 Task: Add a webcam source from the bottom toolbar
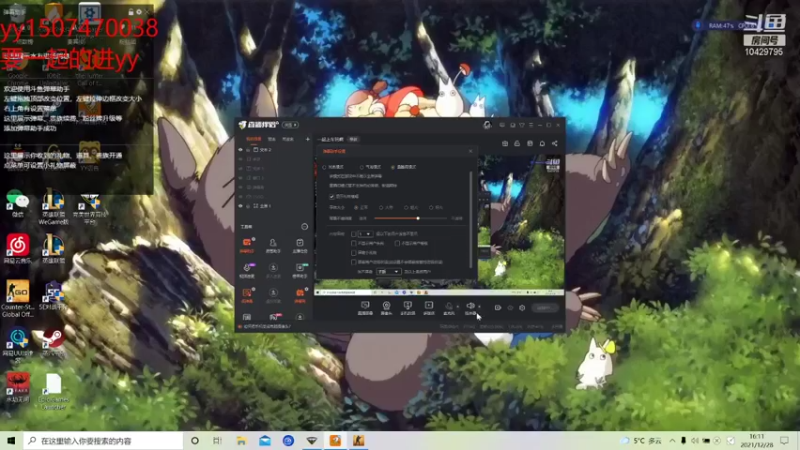click(386, 308)
